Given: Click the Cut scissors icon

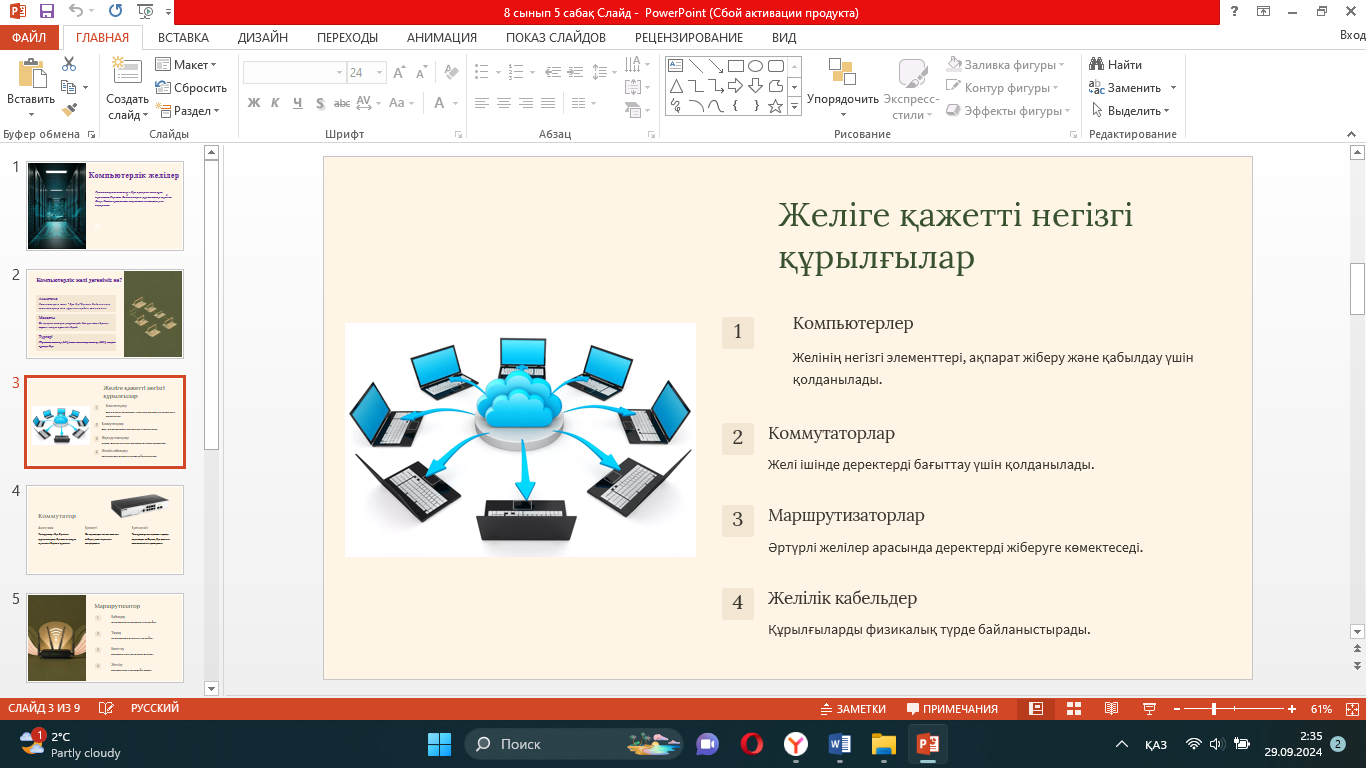Looking at the screenshot, I should pos(69,64).
